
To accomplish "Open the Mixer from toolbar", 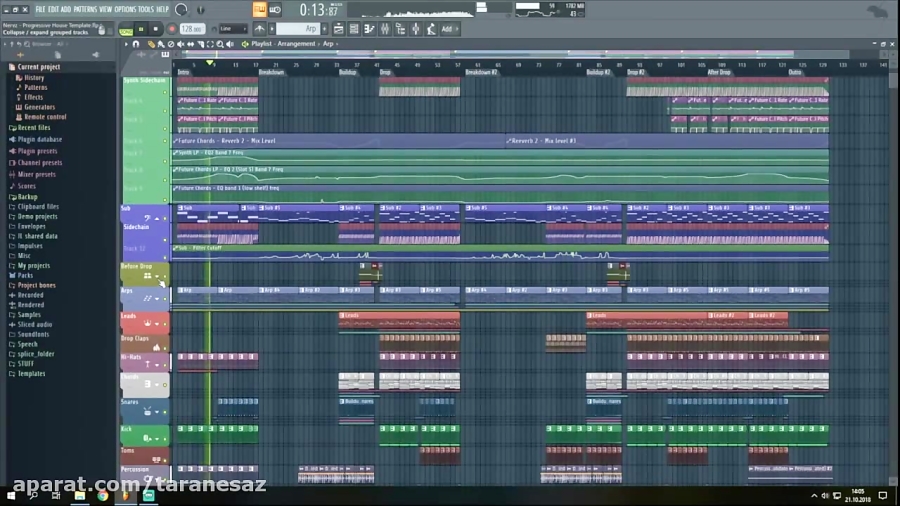I will pos(385,29).
